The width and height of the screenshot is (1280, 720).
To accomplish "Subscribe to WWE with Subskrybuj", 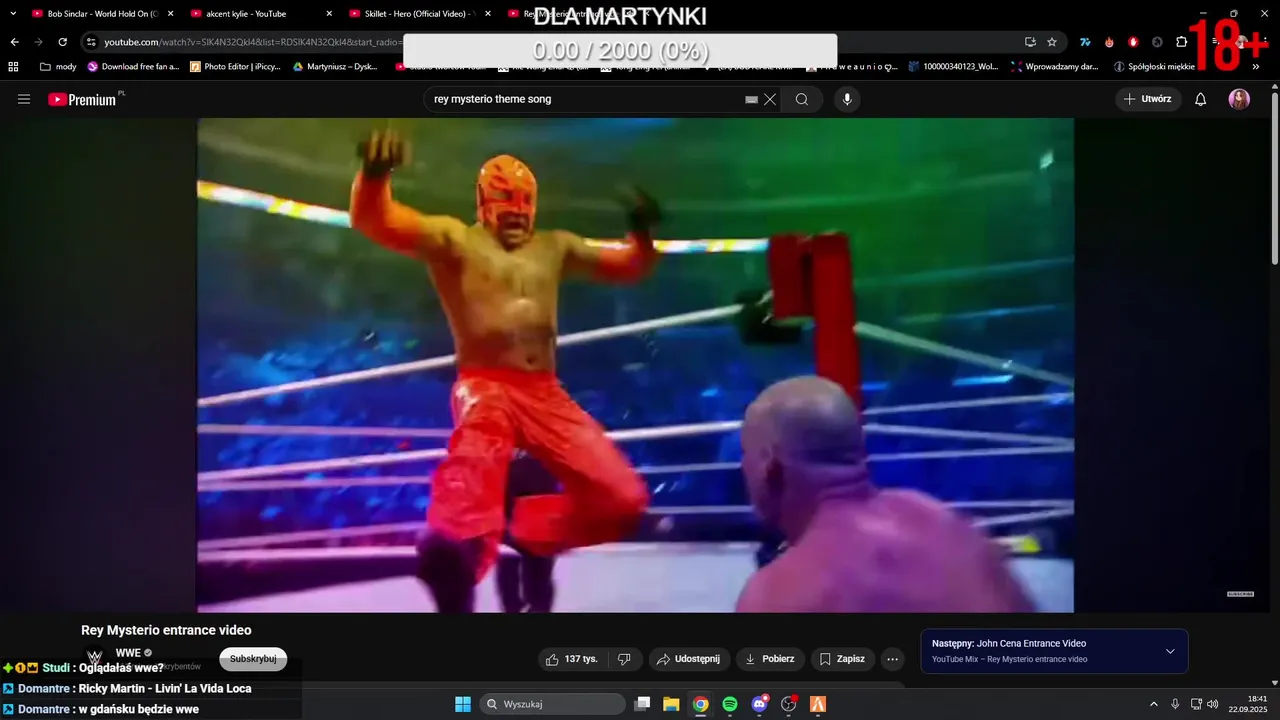I will pos(253,659).
